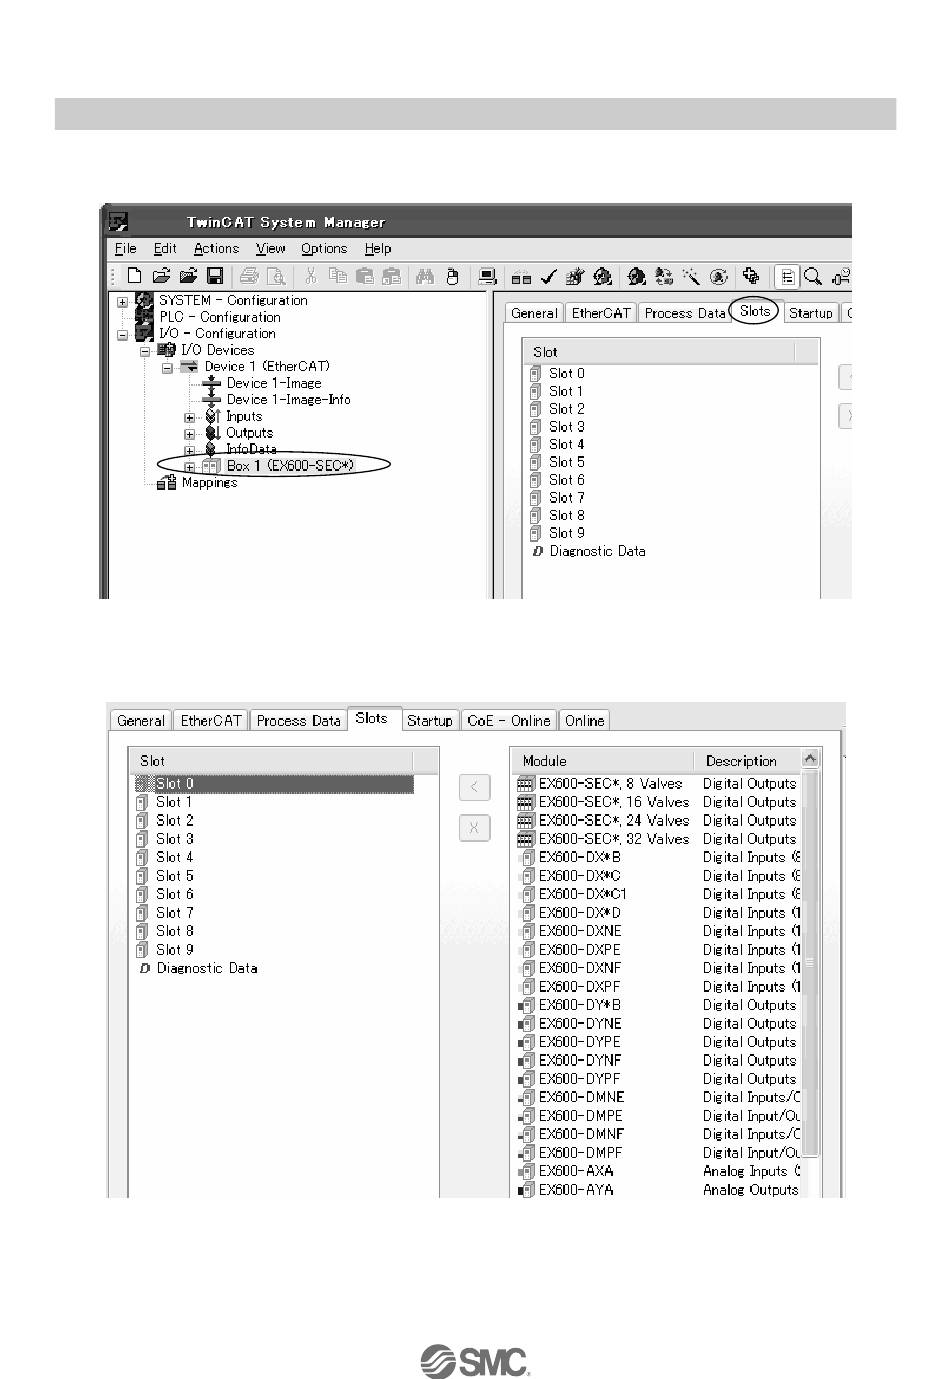The width and height of the screenshot is (950, 1379).
Task: Click the Reload I/O Devices toolbar icon
Action: (x=665, y=276)
